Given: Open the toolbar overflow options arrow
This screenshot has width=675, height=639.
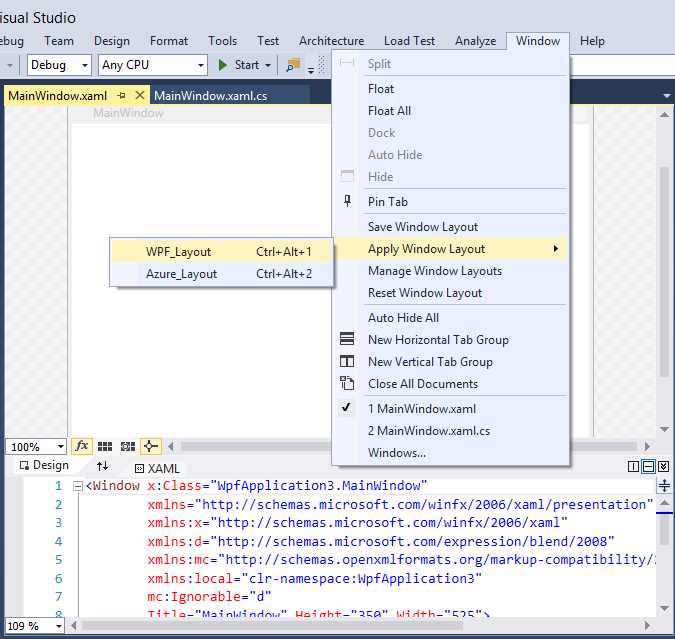Looking at the screenshot, I should coord(311,69).
